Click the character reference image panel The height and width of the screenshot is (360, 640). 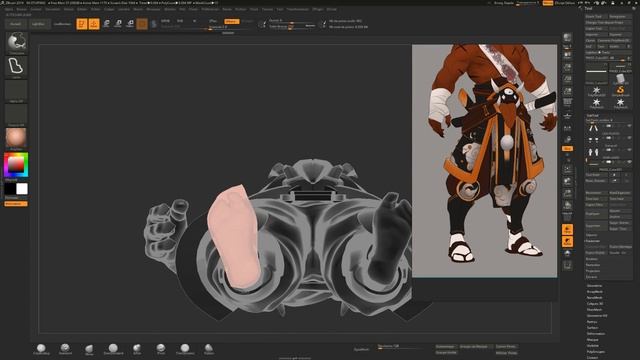point(484,161)
